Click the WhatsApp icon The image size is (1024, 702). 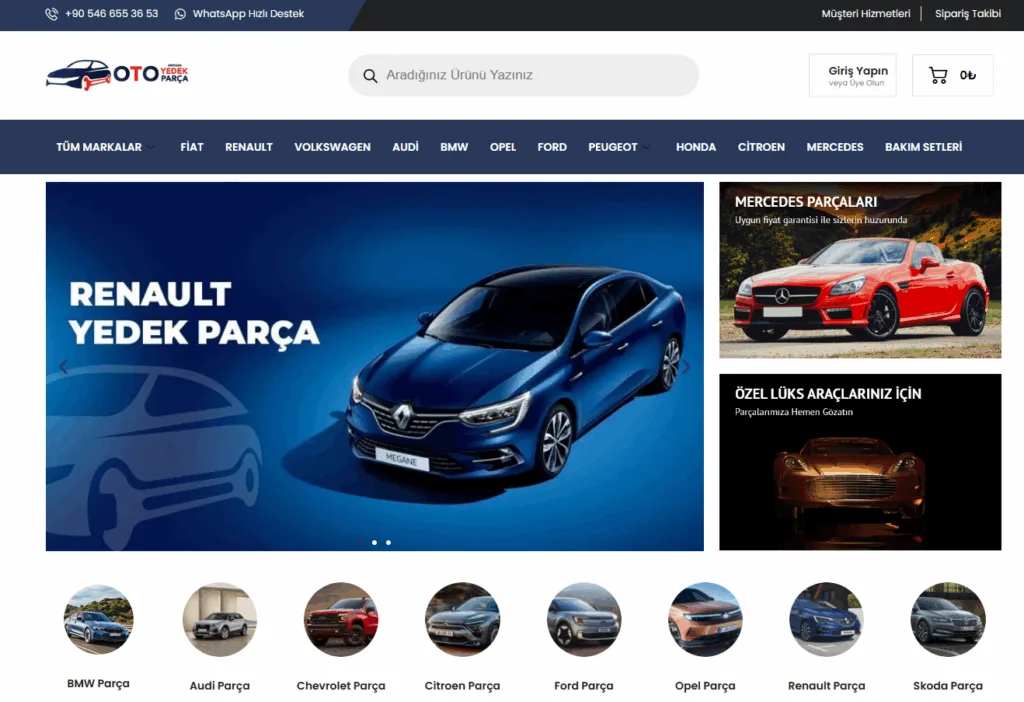click(x=180, y=14)
